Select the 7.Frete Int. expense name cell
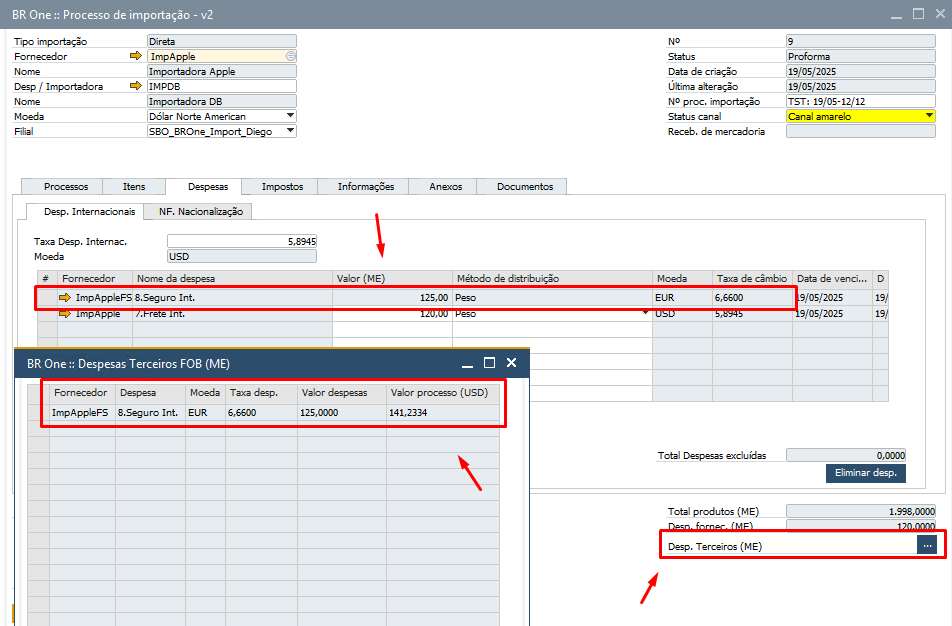 point(233,314)
